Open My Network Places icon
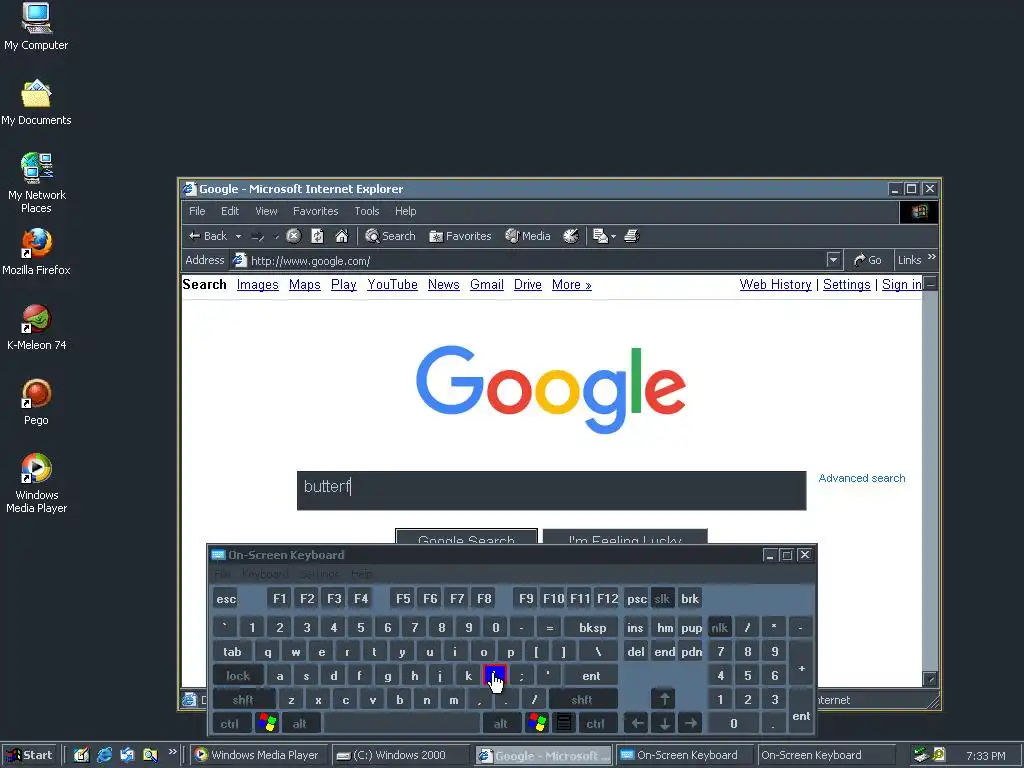Image resolution: width=1024 pixels, height=768 pixels. tap(37, 183)
